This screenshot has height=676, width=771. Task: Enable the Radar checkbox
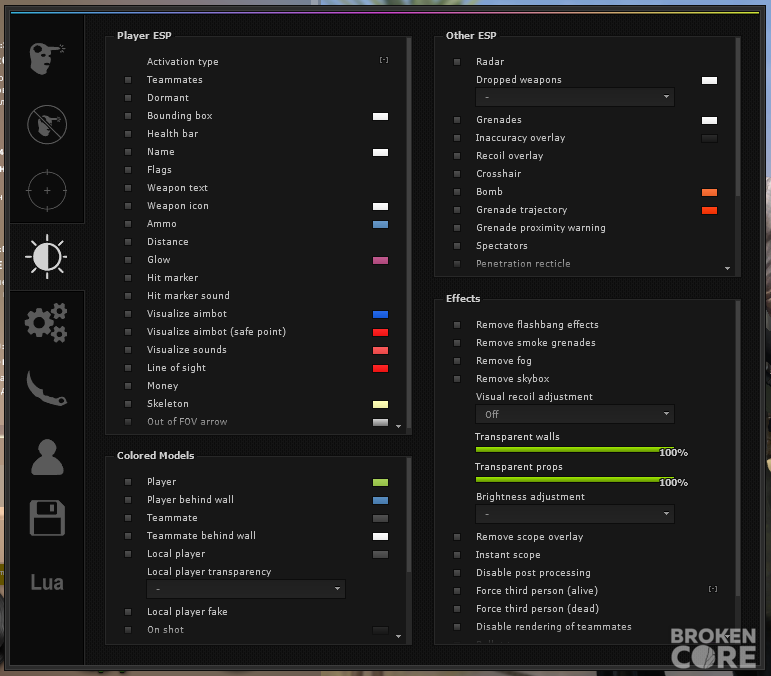coord(457,62)
